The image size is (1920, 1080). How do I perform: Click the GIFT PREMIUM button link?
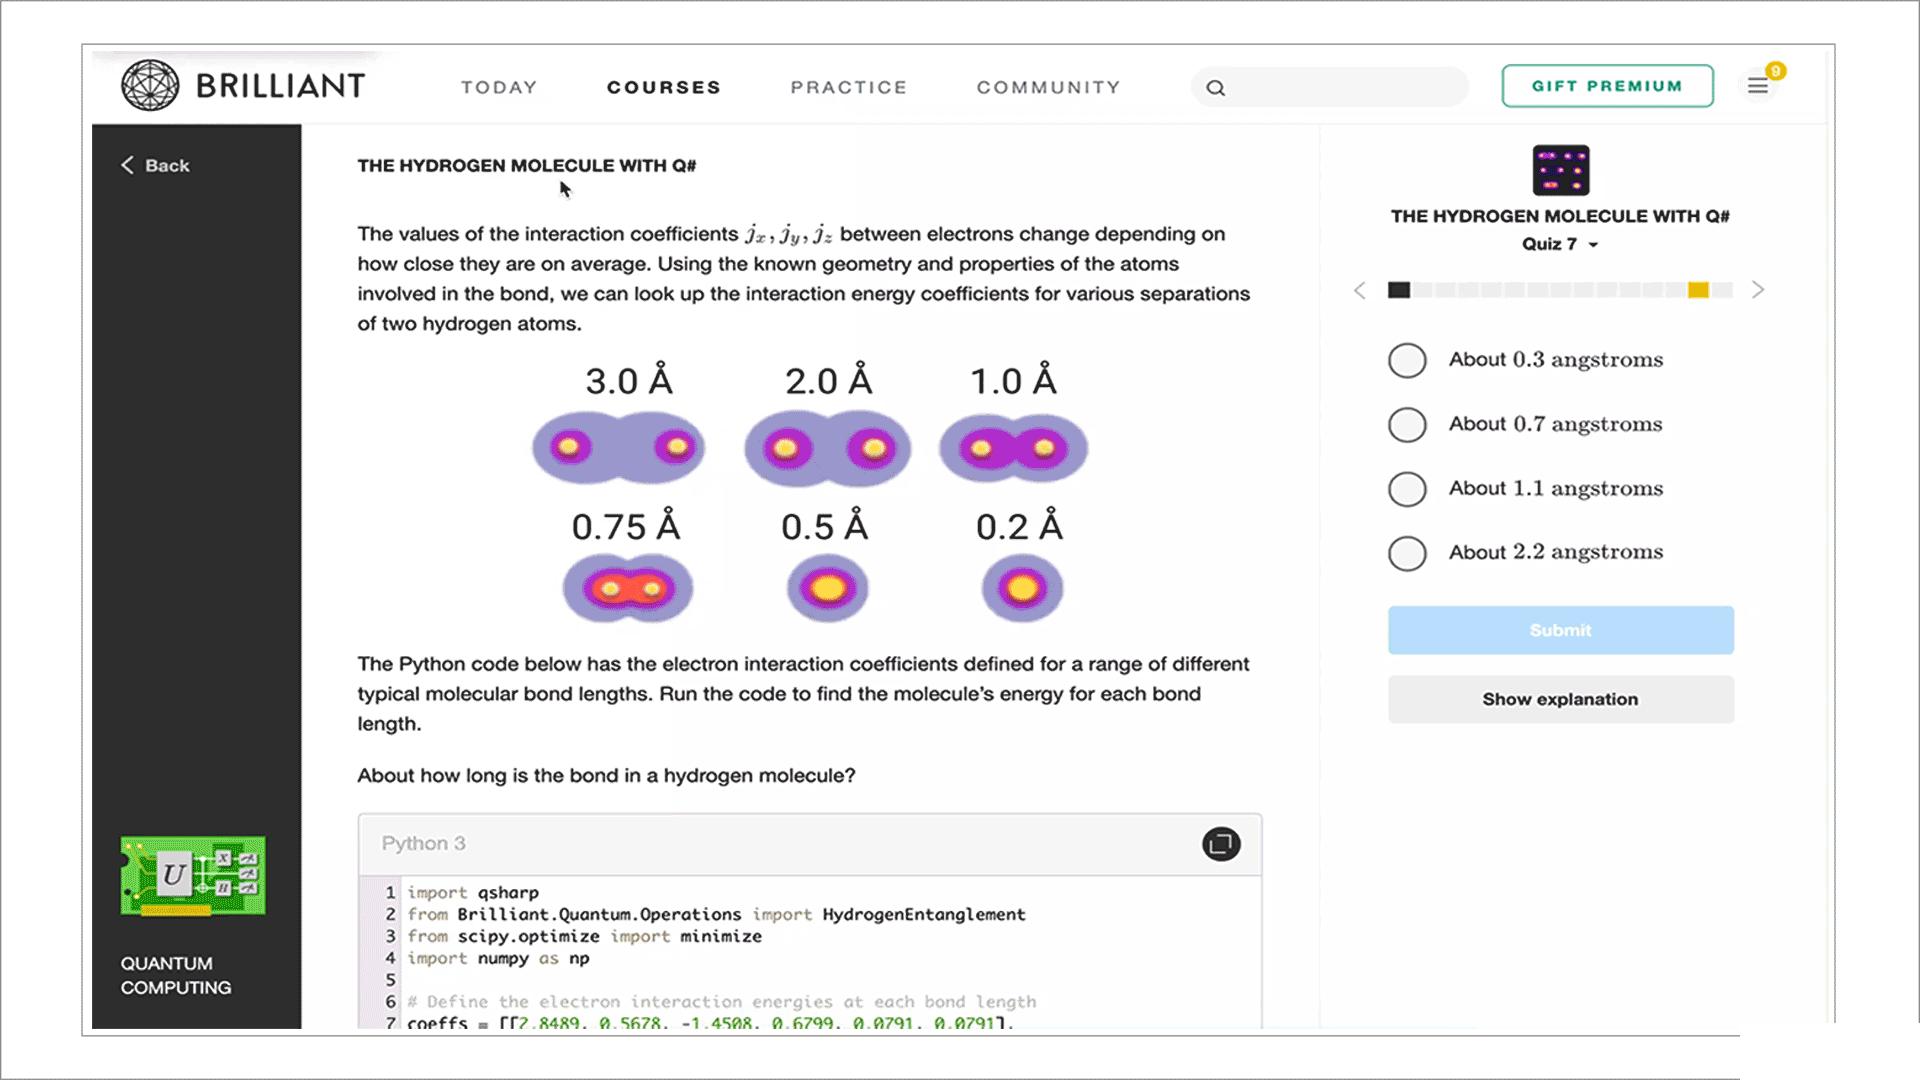[x=1607, y=86]
